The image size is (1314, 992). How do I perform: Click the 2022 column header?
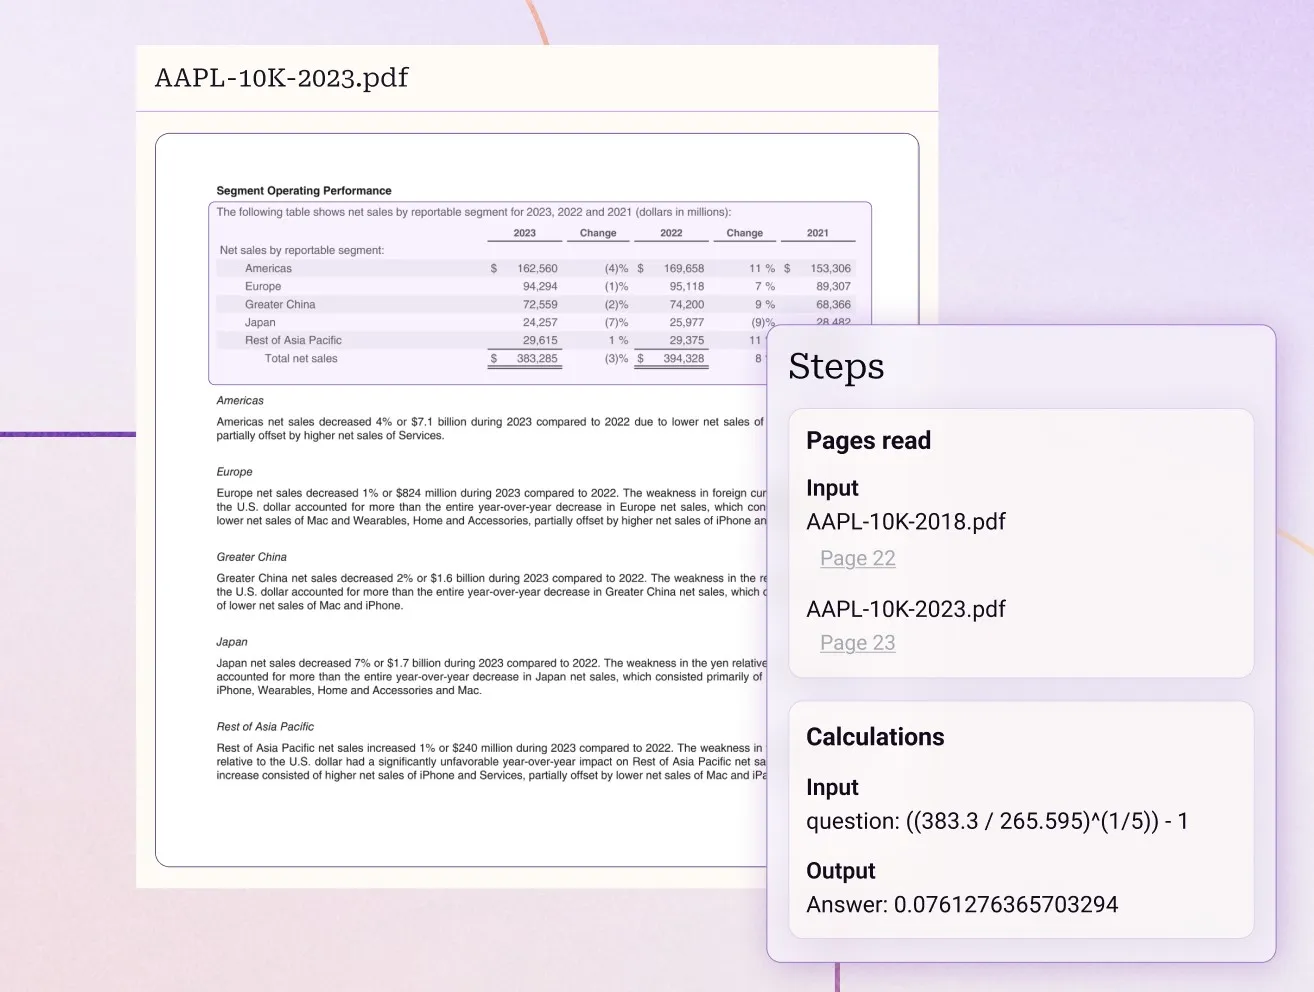point(671,233)
